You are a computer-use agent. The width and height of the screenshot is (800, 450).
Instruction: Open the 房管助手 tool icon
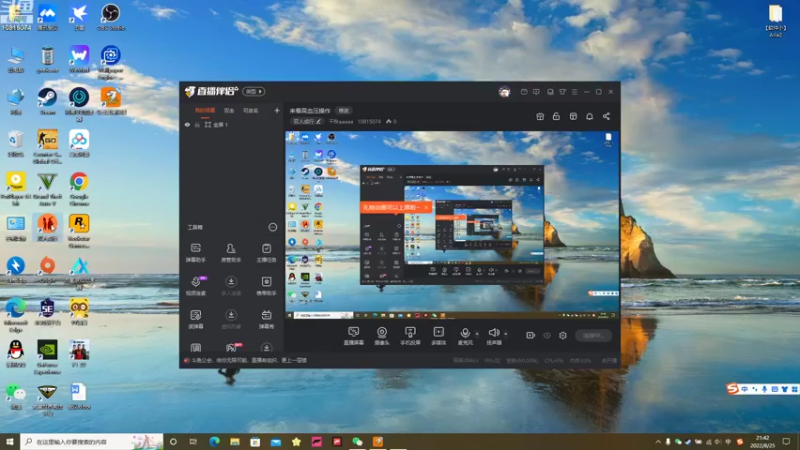point(231,253)
